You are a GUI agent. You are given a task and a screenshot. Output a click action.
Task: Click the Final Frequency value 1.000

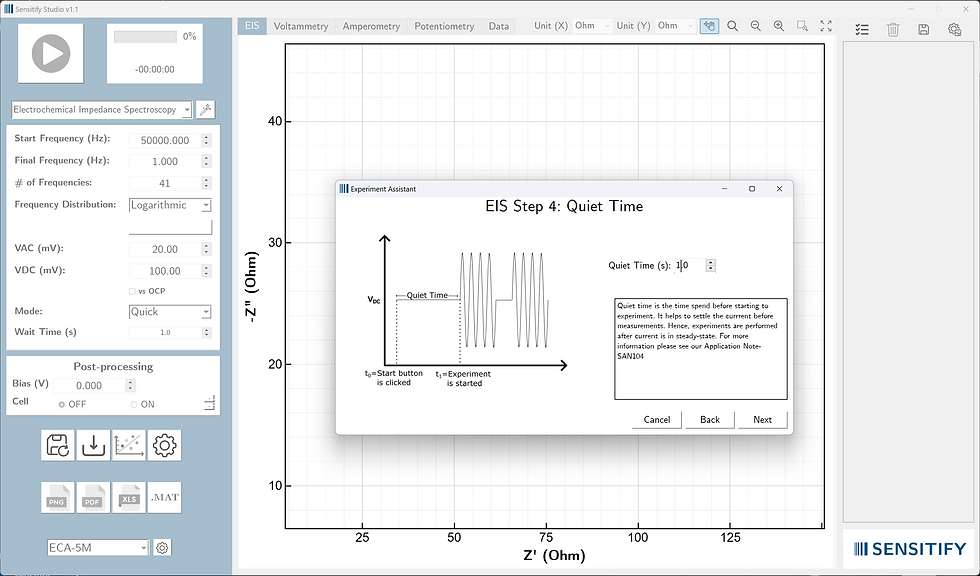(165, 161)
